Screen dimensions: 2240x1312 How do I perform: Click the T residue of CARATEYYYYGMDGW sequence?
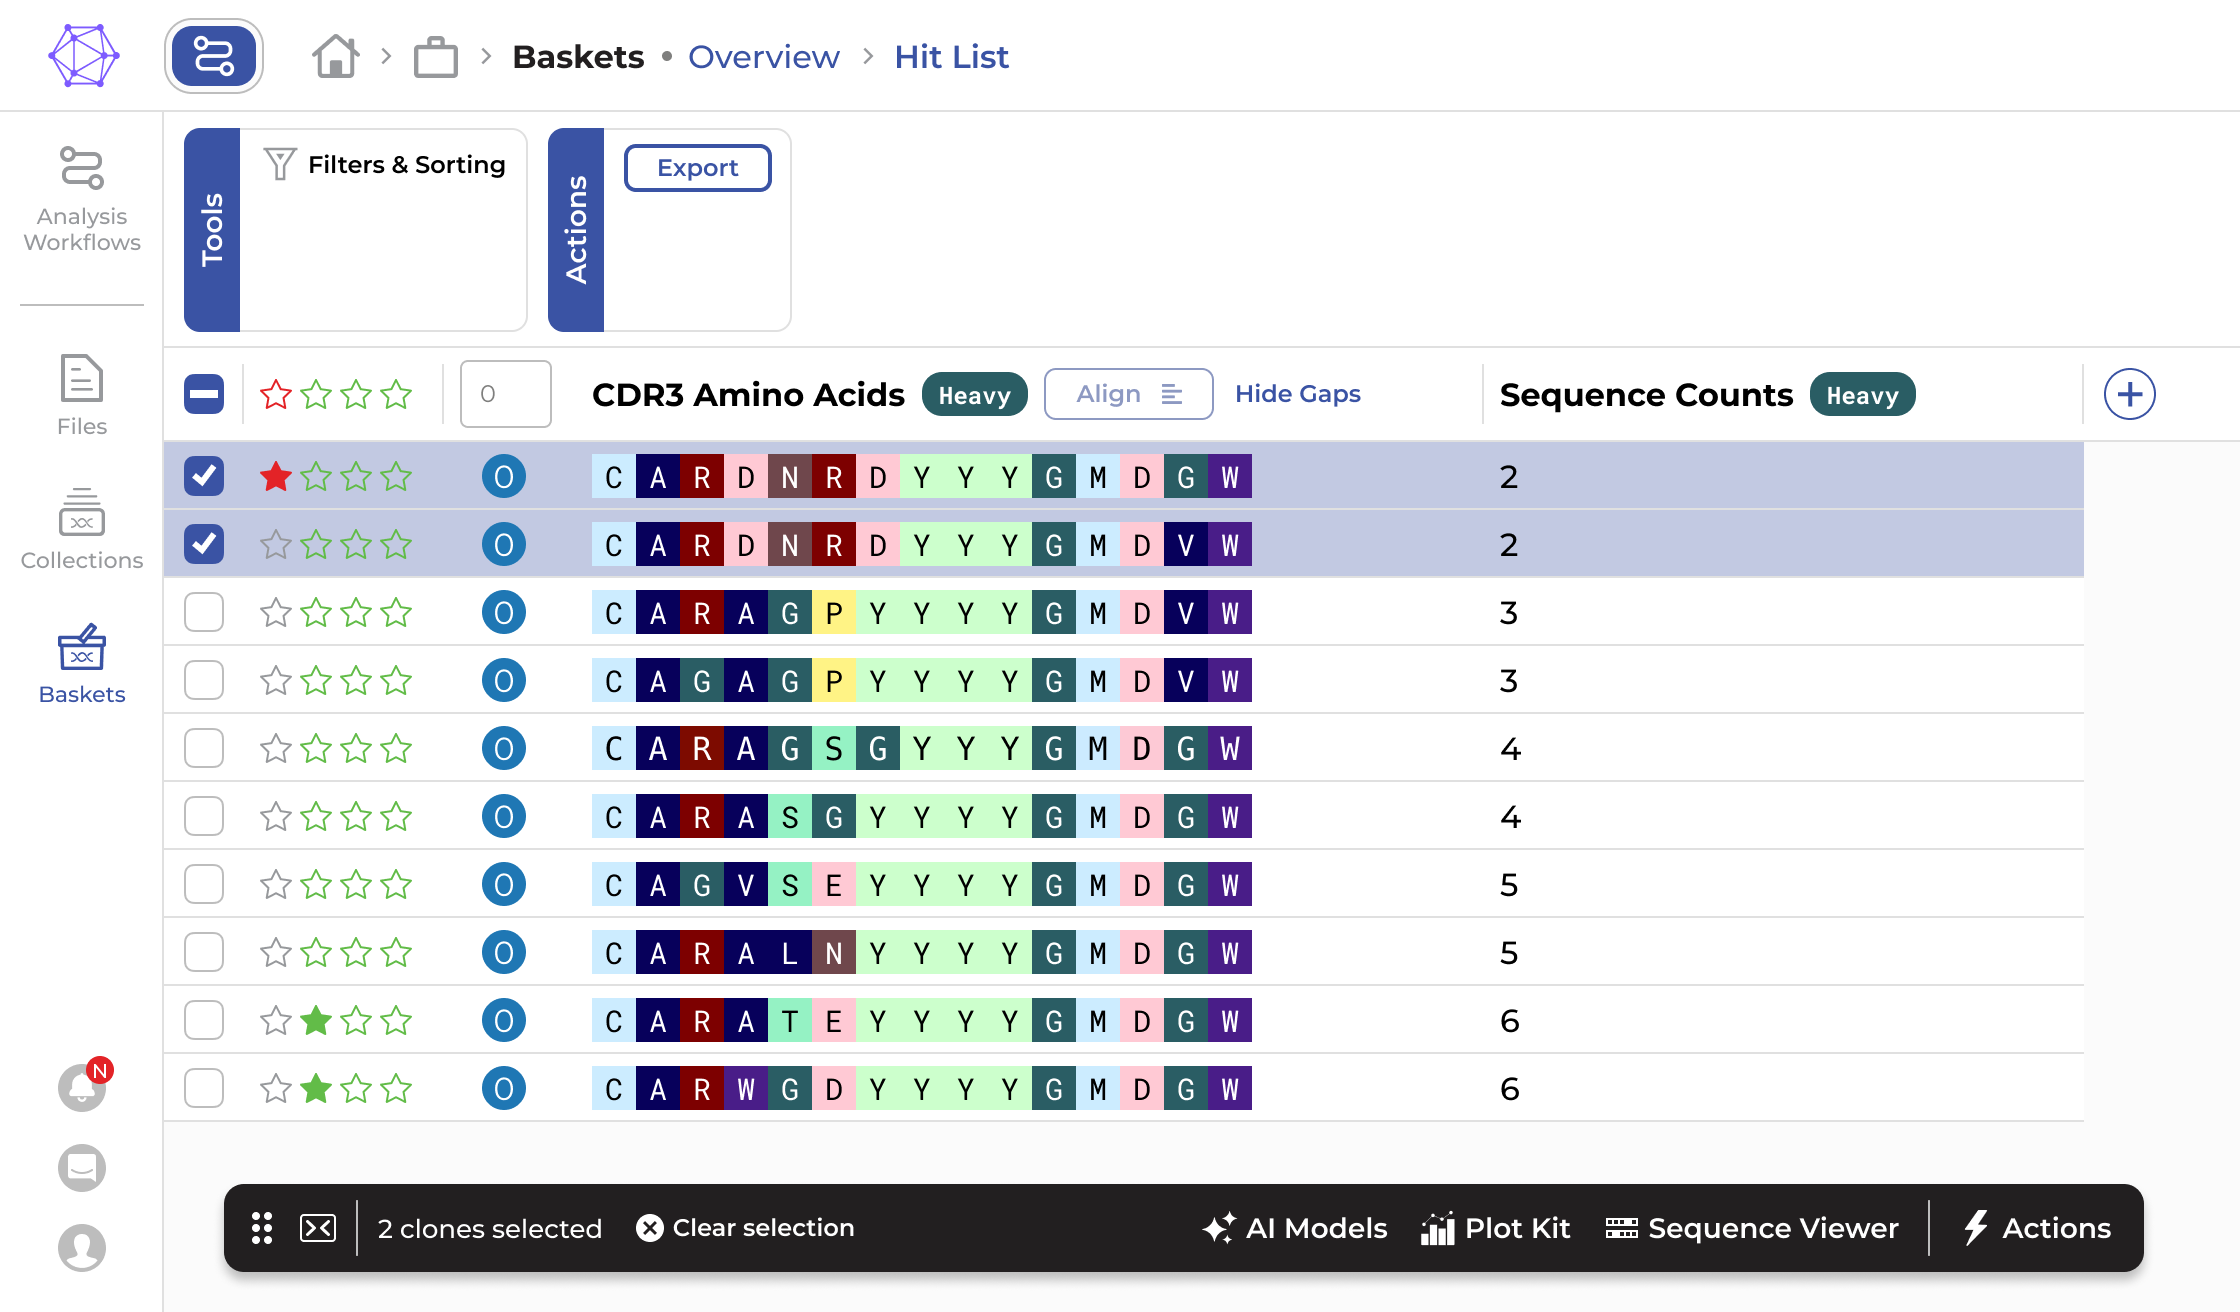click(x=790, y=1020)
